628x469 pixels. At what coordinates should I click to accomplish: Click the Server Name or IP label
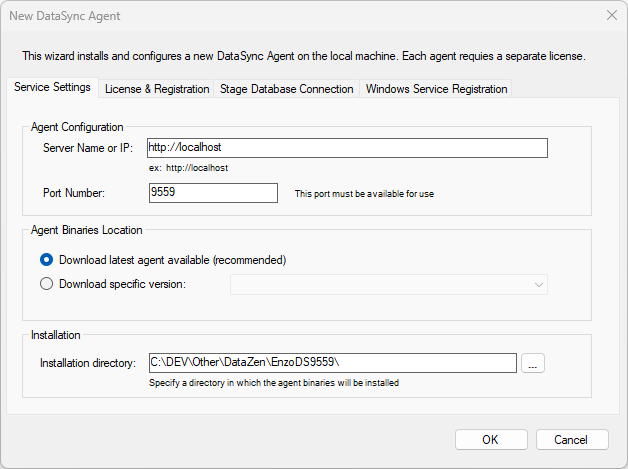88,148
